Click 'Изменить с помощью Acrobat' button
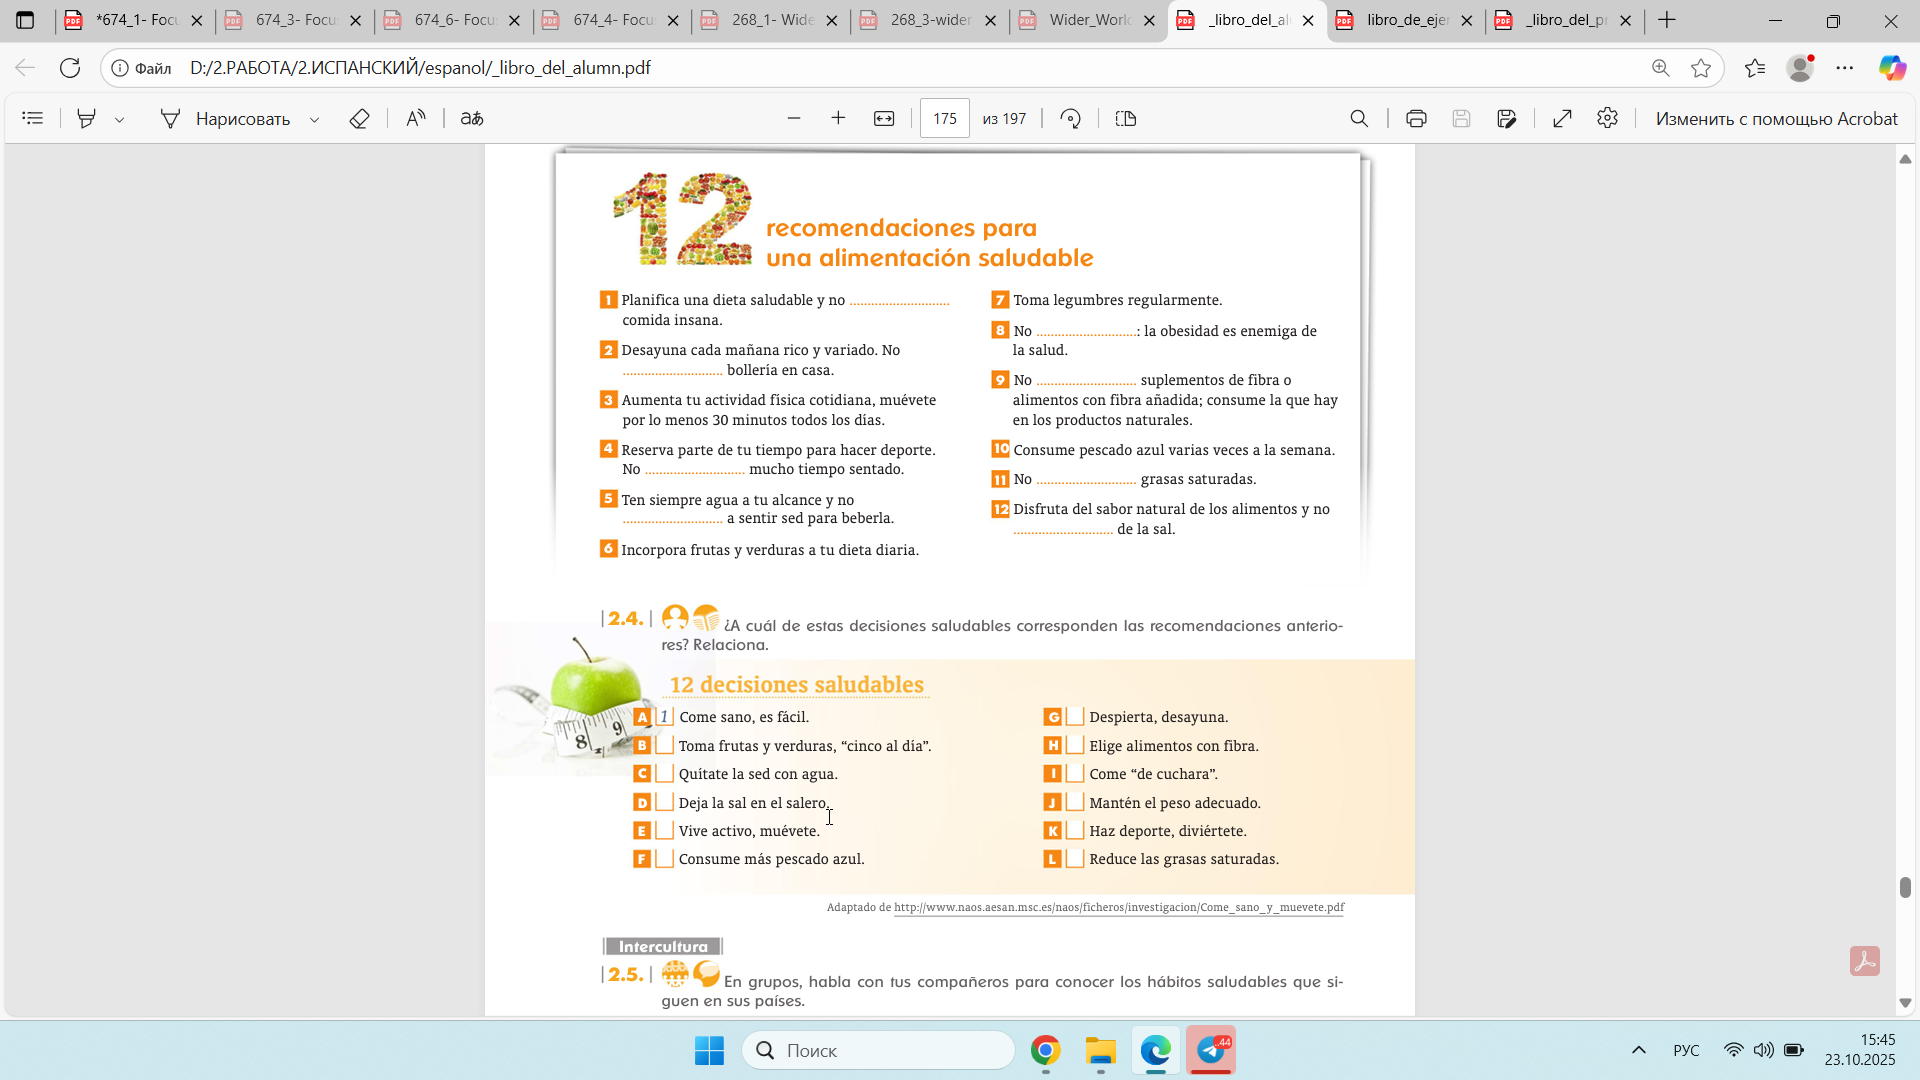 (x=1775, y=118)
